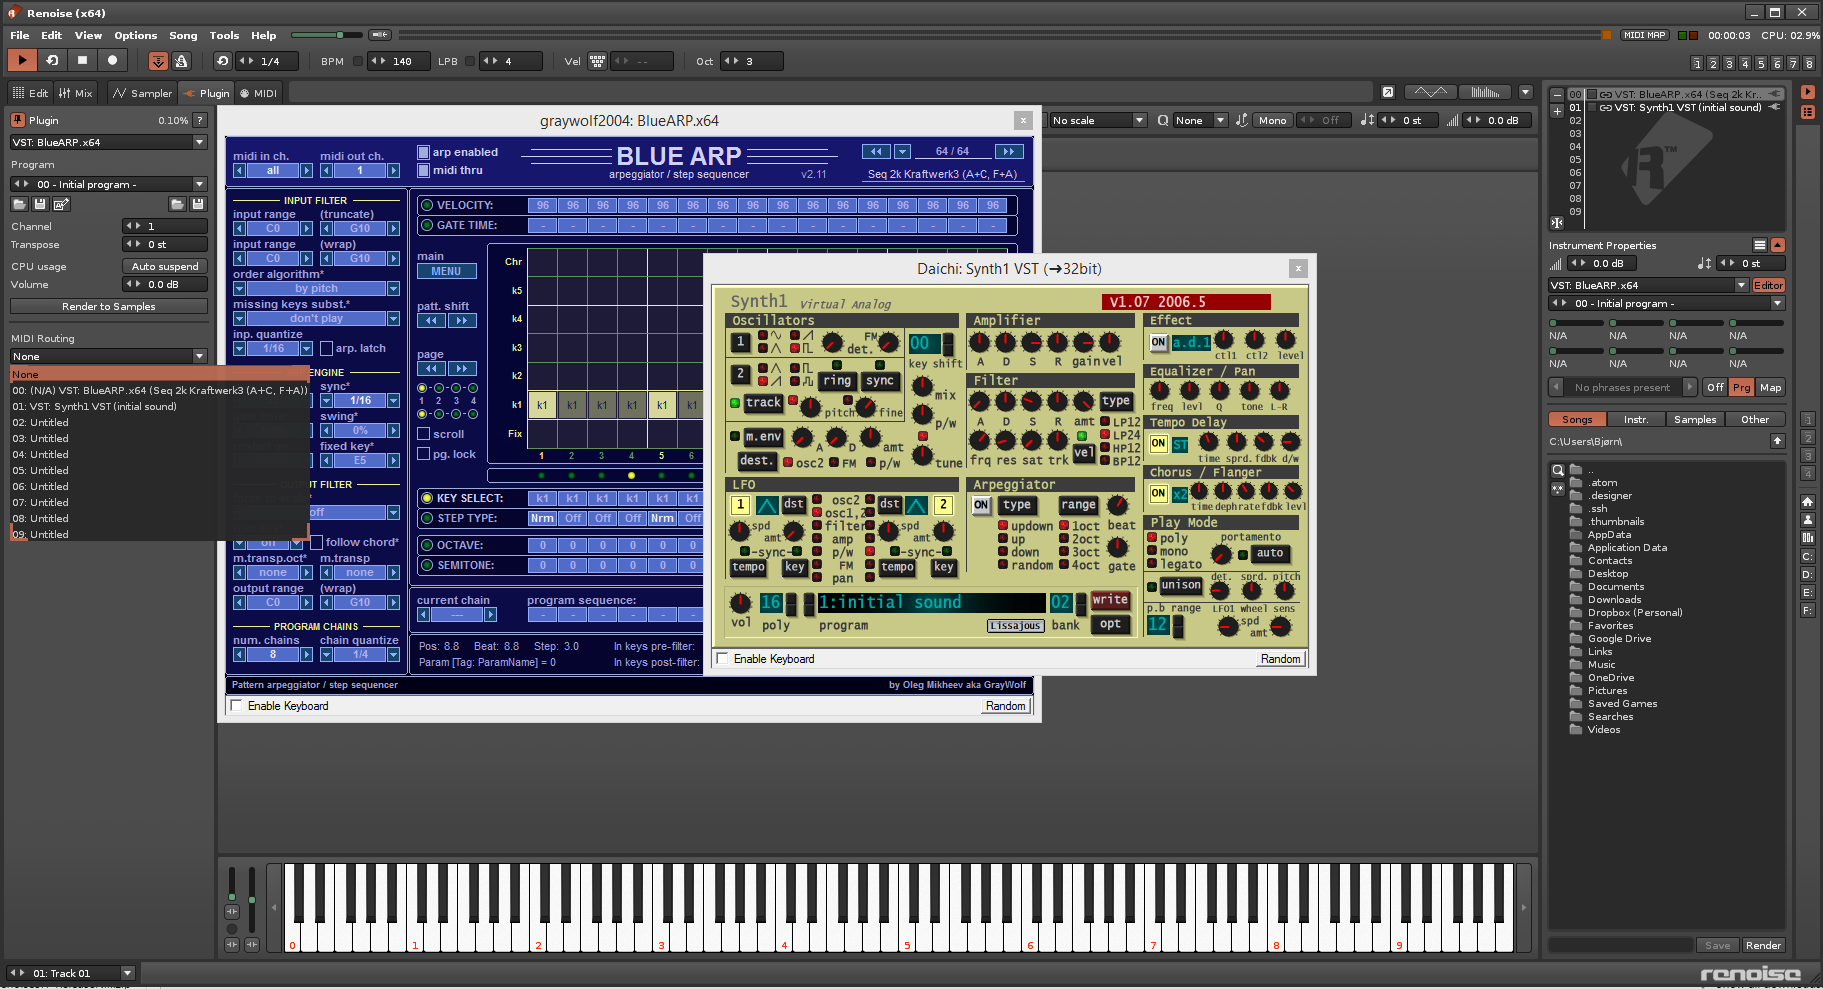Image resolution: width=1823 pixels, height=989 pixels.
Task: Toggle the scroll checkbox in BlueARP
Action: click(x=423, y=434)
